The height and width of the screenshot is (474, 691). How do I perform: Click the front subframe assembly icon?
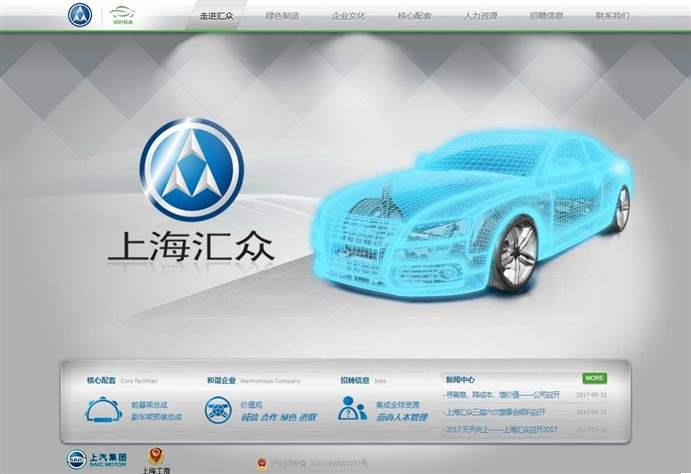(x=104, y=410)
